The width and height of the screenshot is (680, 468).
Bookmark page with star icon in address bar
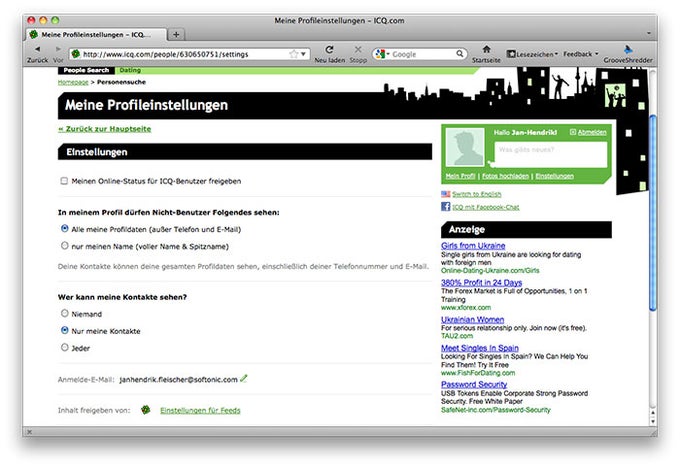click(x=294, y=54)
